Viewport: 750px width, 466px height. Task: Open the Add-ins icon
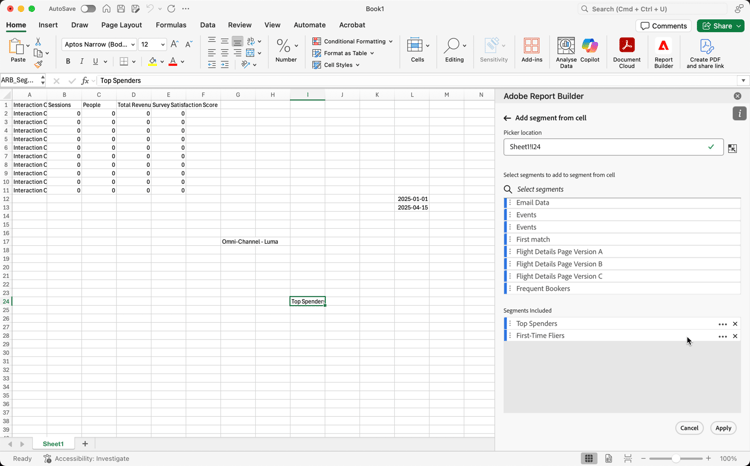pyautogui.click(x=531, y=50)
